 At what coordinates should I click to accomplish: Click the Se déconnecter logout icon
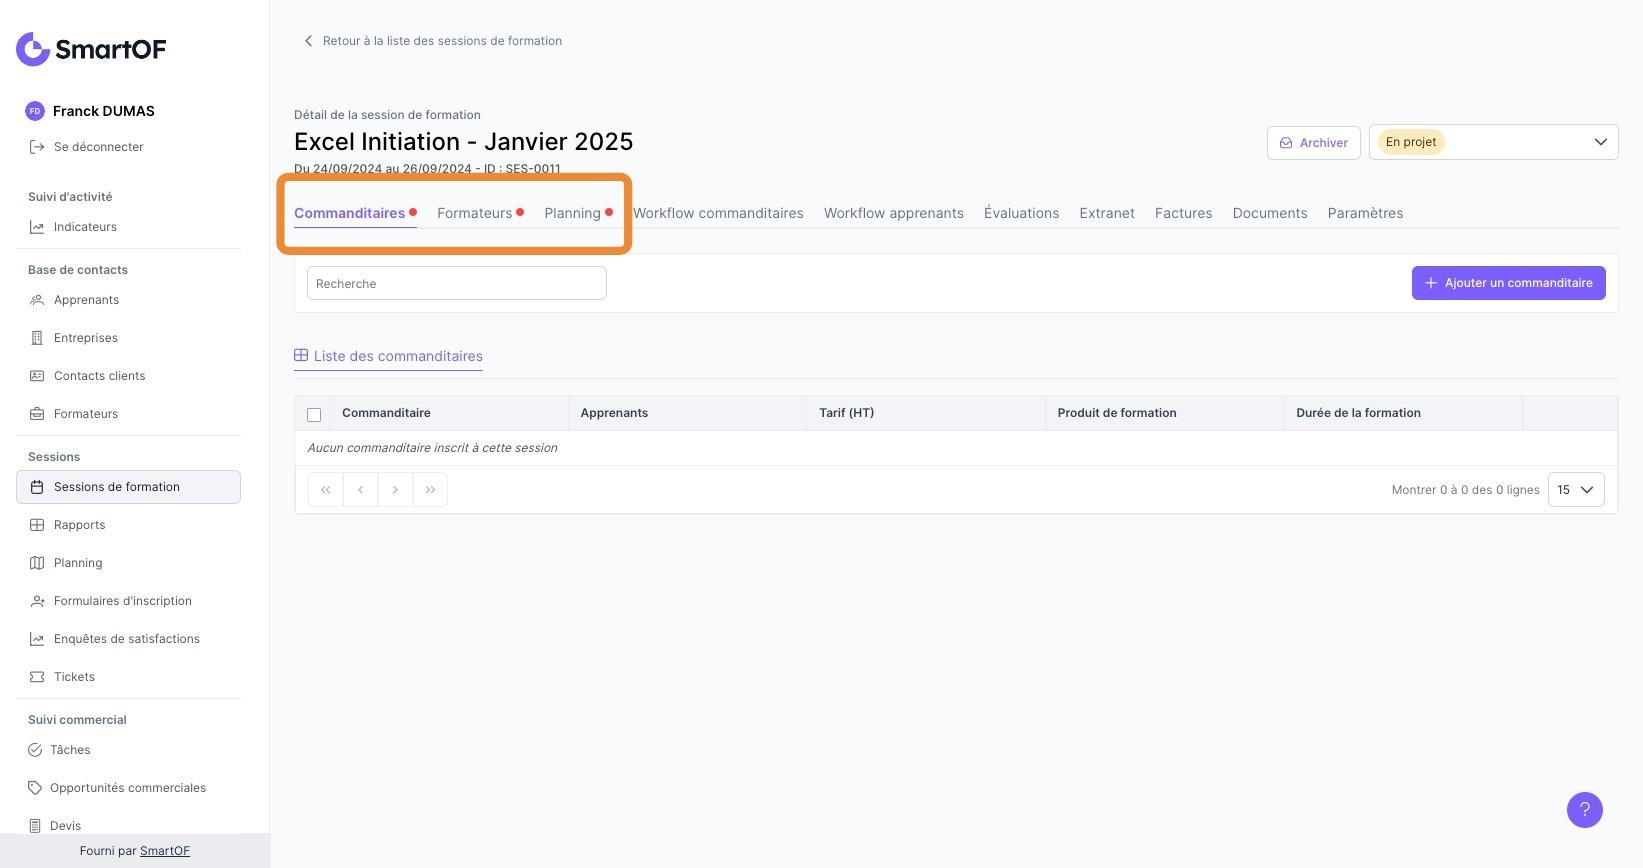pyautogui.click(x=37, y=147)
